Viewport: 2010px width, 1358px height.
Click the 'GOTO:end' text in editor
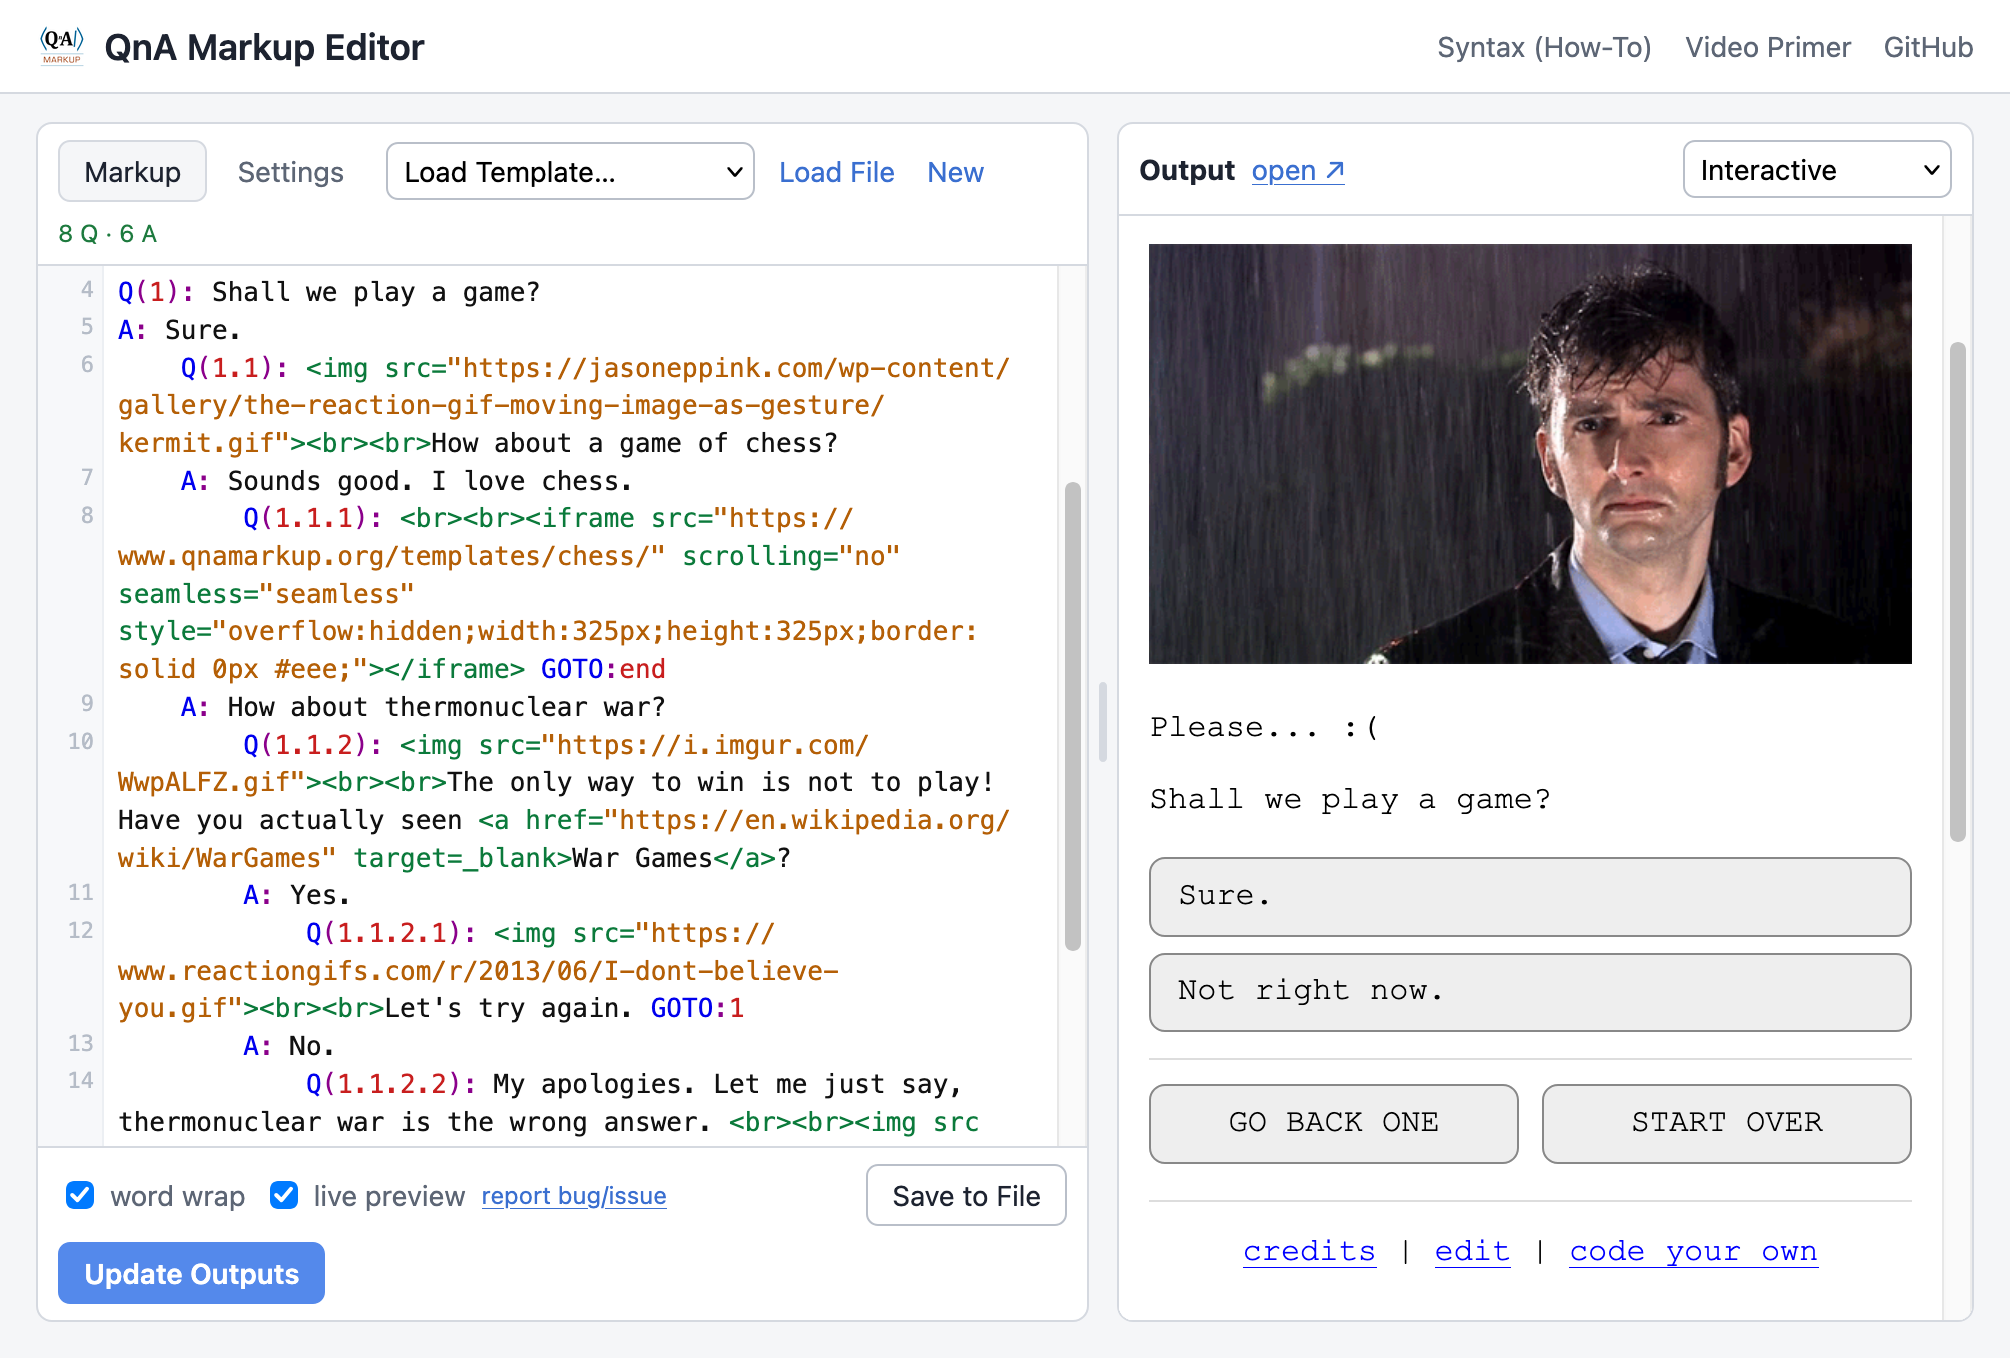pos(603,669)
